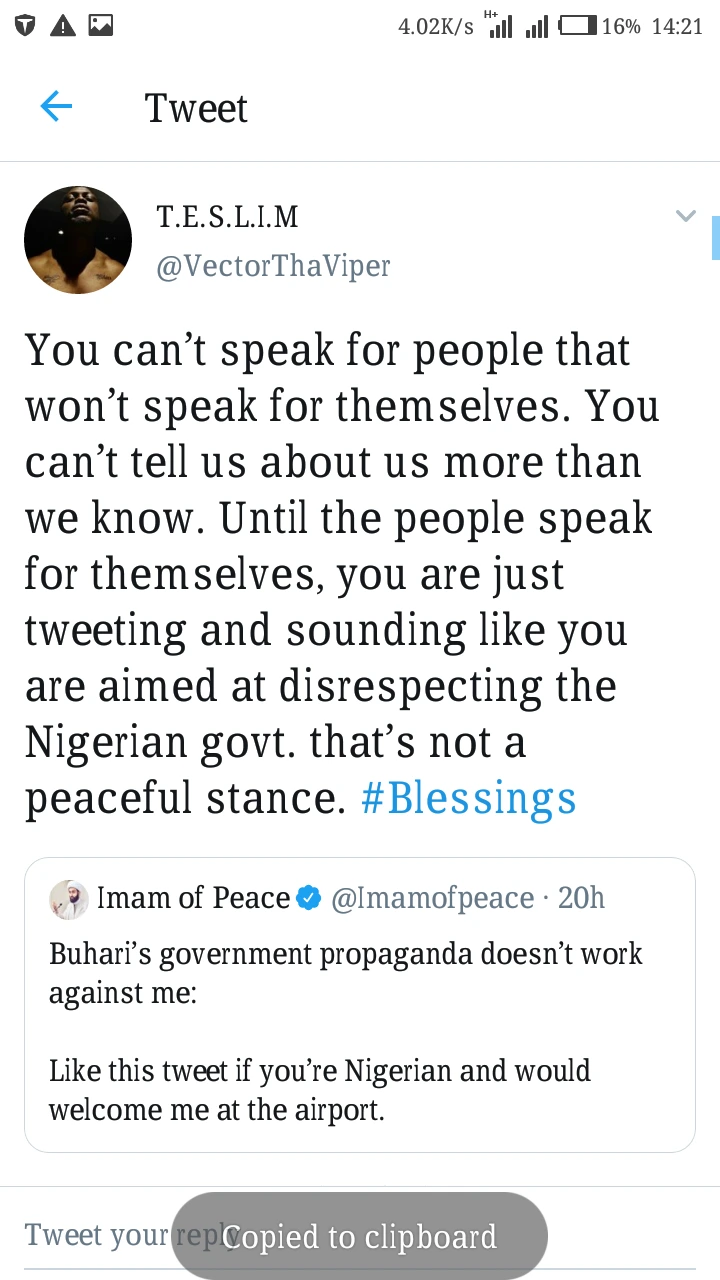Screen dimensions: 720x1280
Task: Tap the battery icon in status bar
Action: pos(577,26)
